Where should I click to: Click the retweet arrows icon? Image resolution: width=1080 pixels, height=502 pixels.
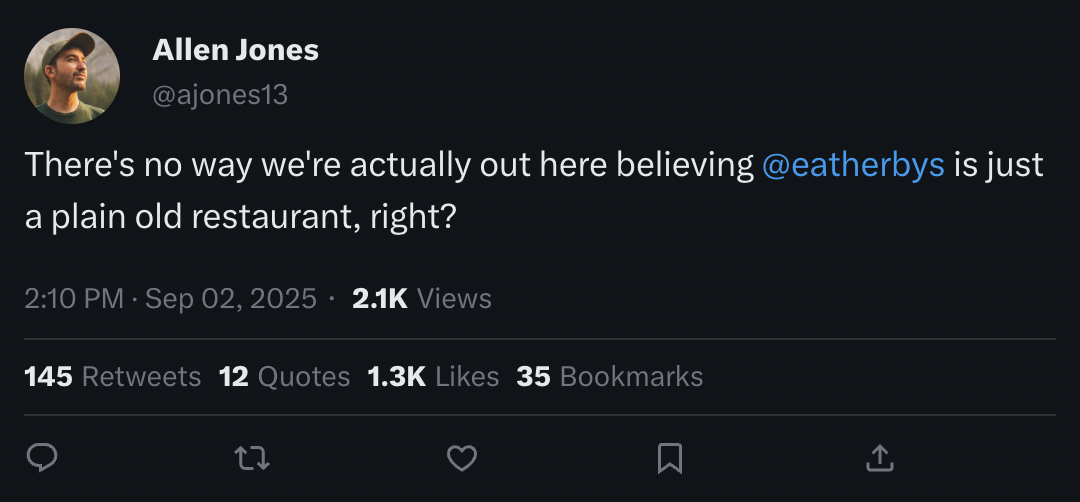pyautogui.click(x=251, y=458)
